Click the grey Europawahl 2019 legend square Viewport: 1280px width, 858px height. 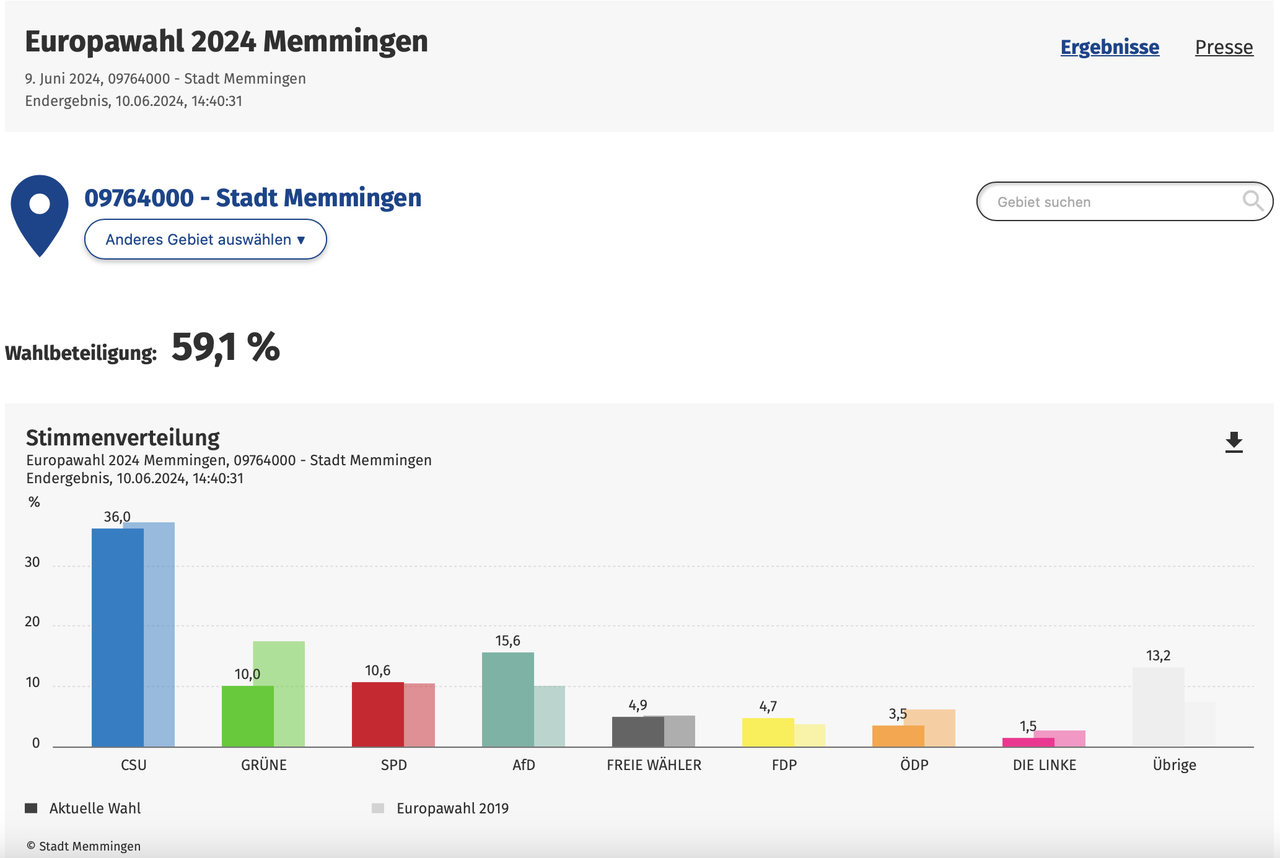(378, 808)
